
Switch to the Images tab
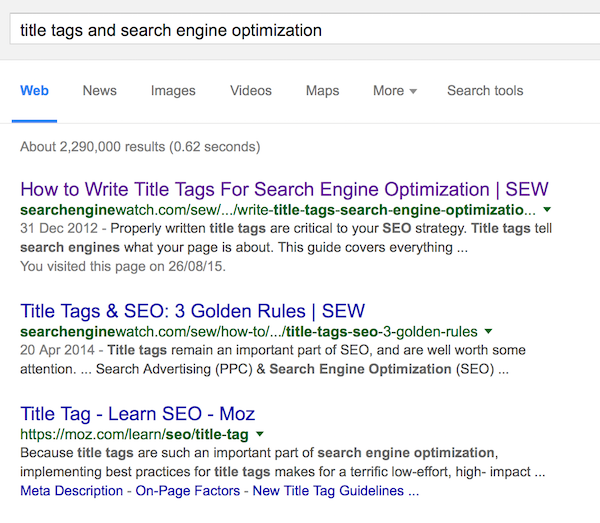(173, 91)
